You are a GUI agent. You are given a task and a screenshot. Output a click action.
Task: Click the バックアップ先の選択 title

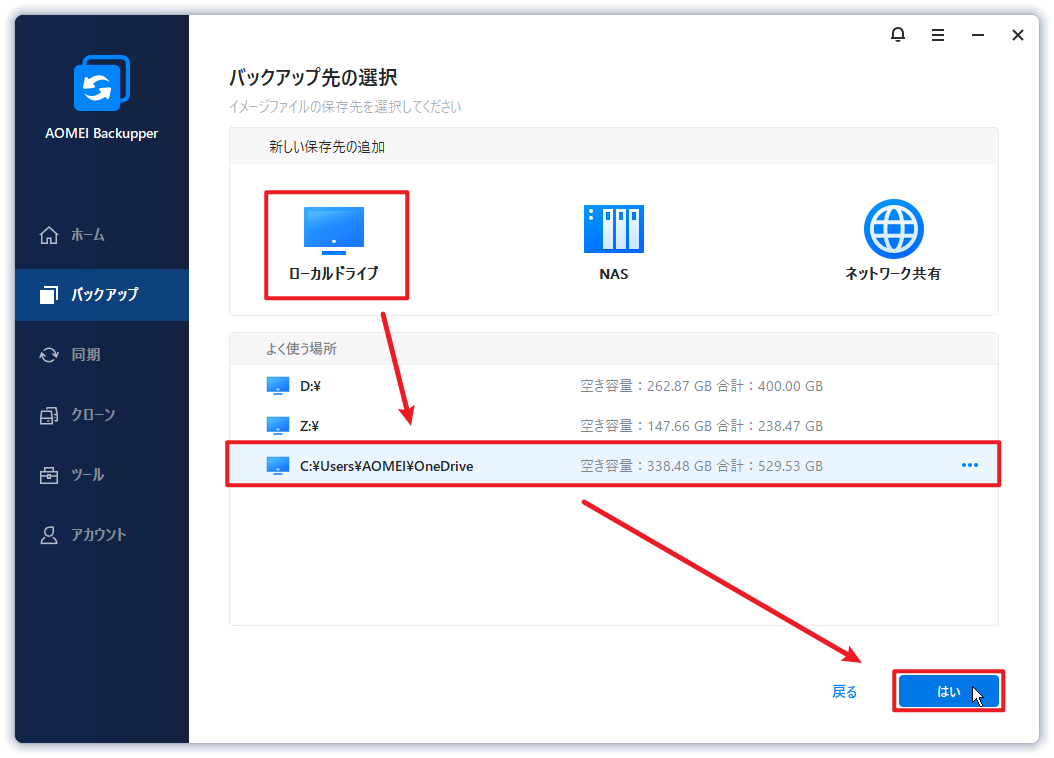(313, 77)
